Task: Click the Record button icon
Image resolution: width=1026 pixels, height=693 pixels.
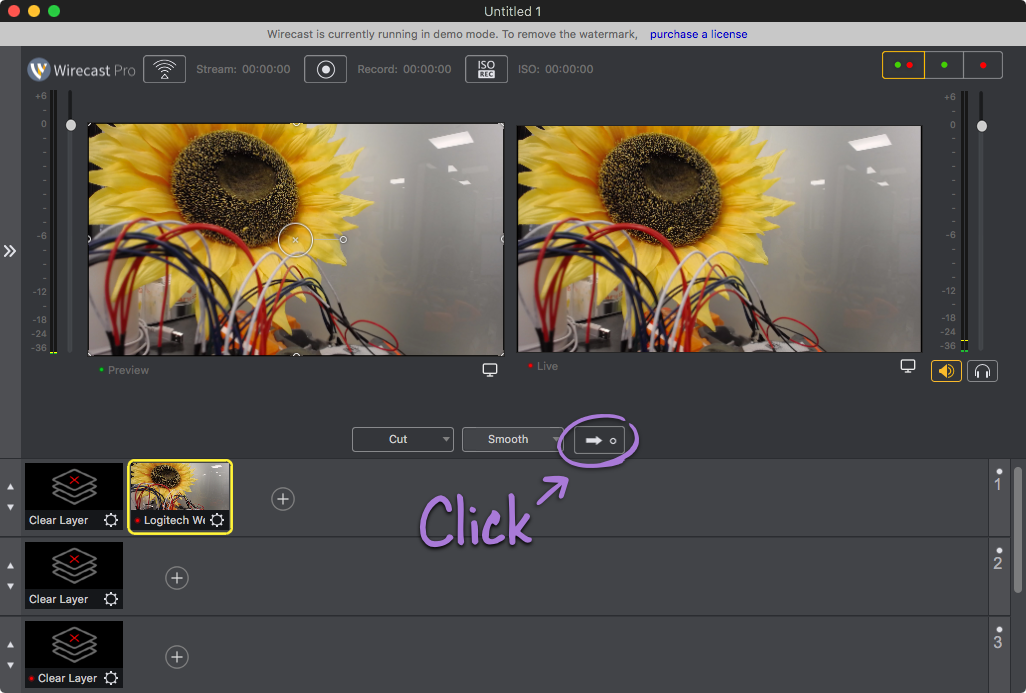Action: point(325,69)
